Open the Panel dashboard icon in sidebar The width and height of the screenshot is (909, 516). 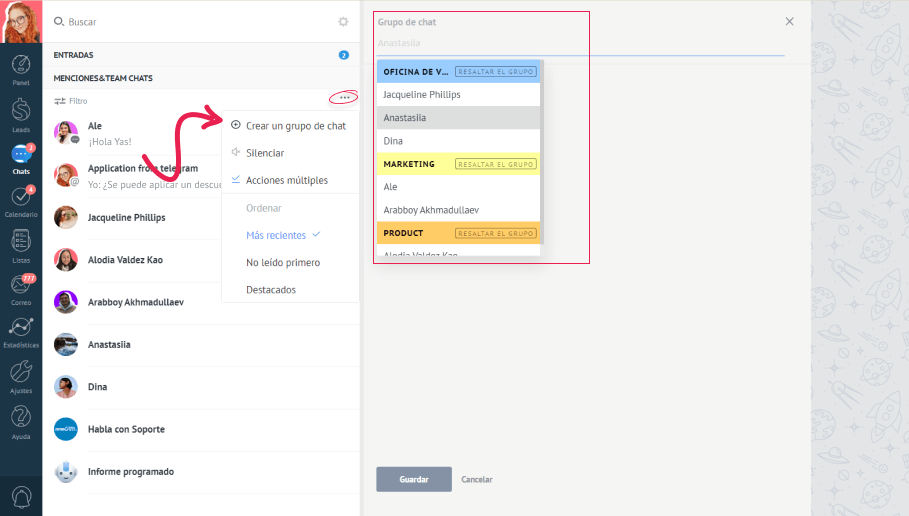[20, 67]
